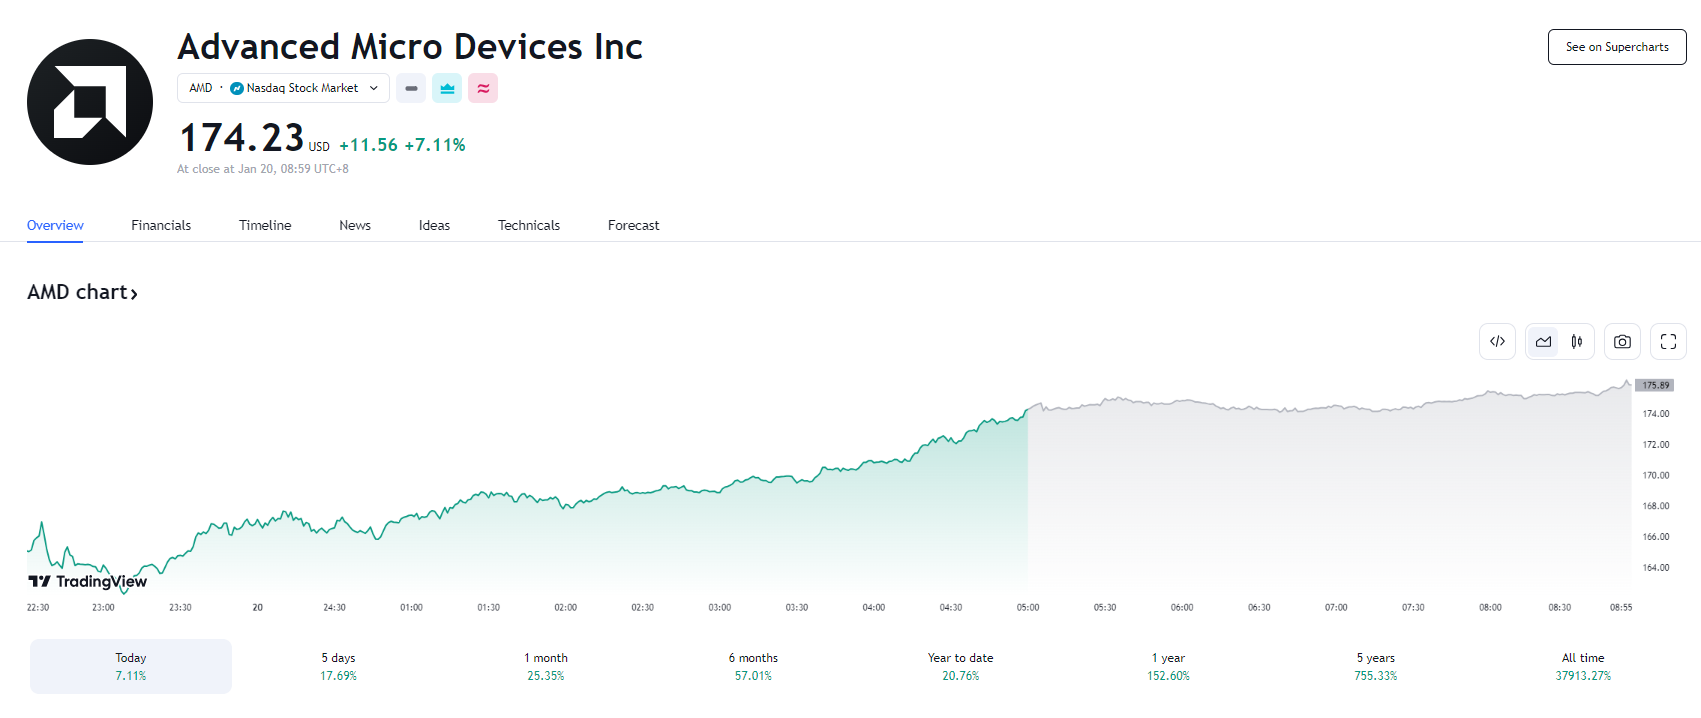Select the Technicals tab

click(x=529, y=225)
